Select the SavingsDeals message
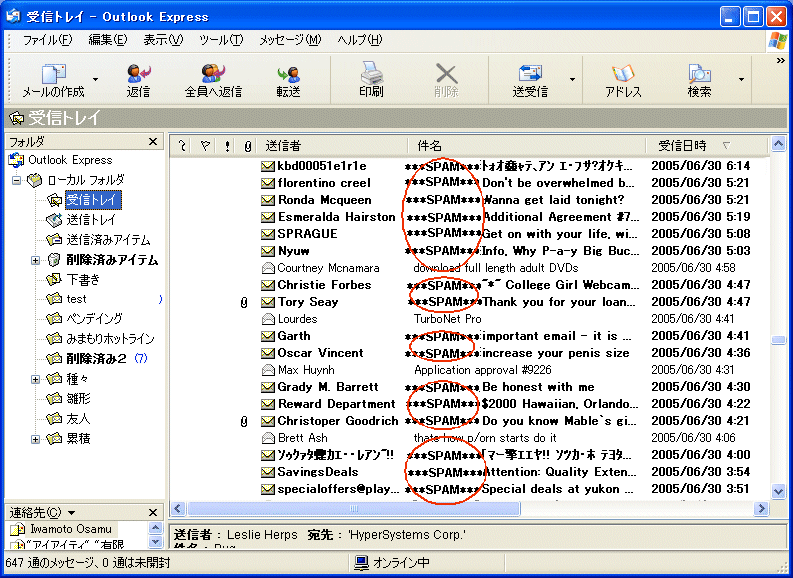The width and height of the screenshot is (793, 578). coord(469,472)
